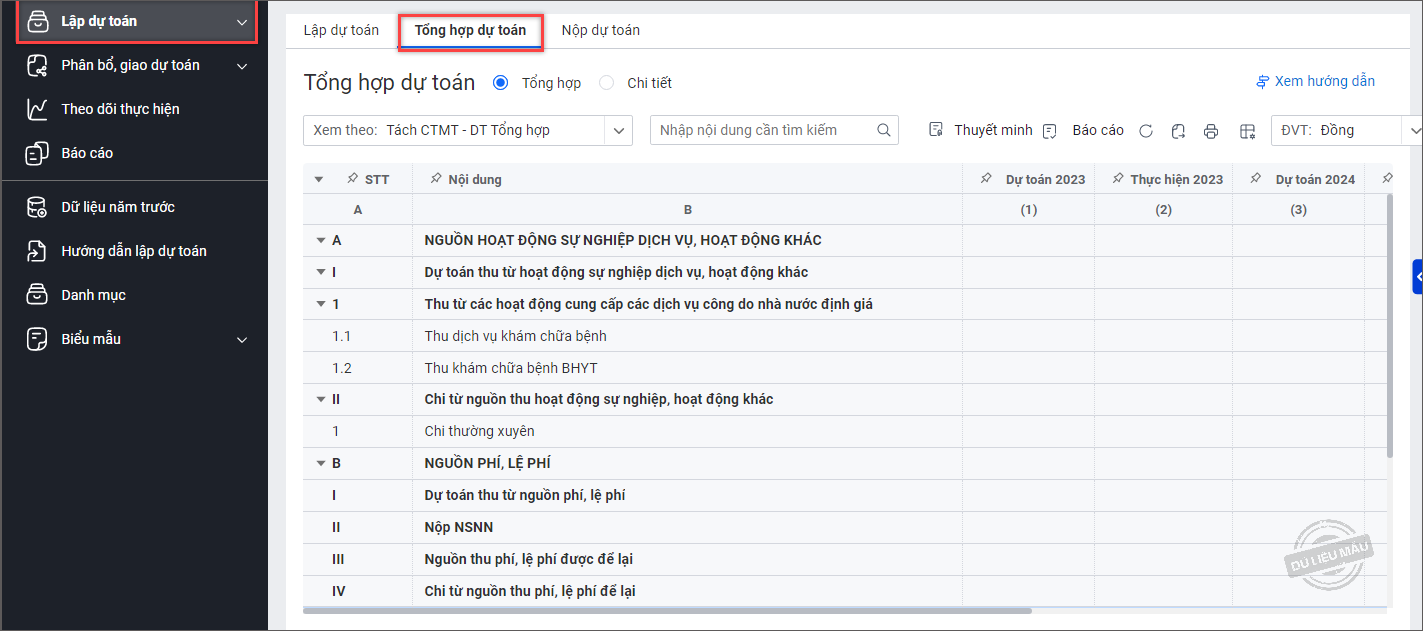Expand the Biểu mẫu sidebar chevron
The image size is (1423, 631).
click(x=241, y=340)
